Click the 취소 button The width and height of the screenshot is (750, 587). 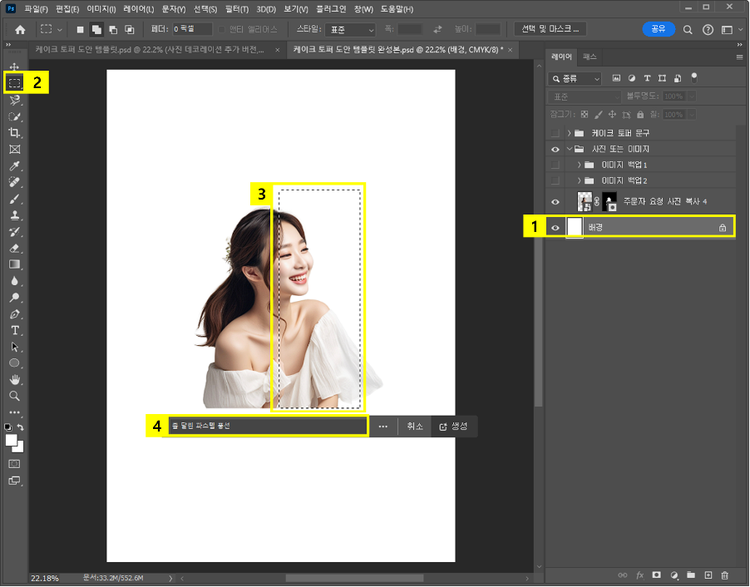pos(414,426)
